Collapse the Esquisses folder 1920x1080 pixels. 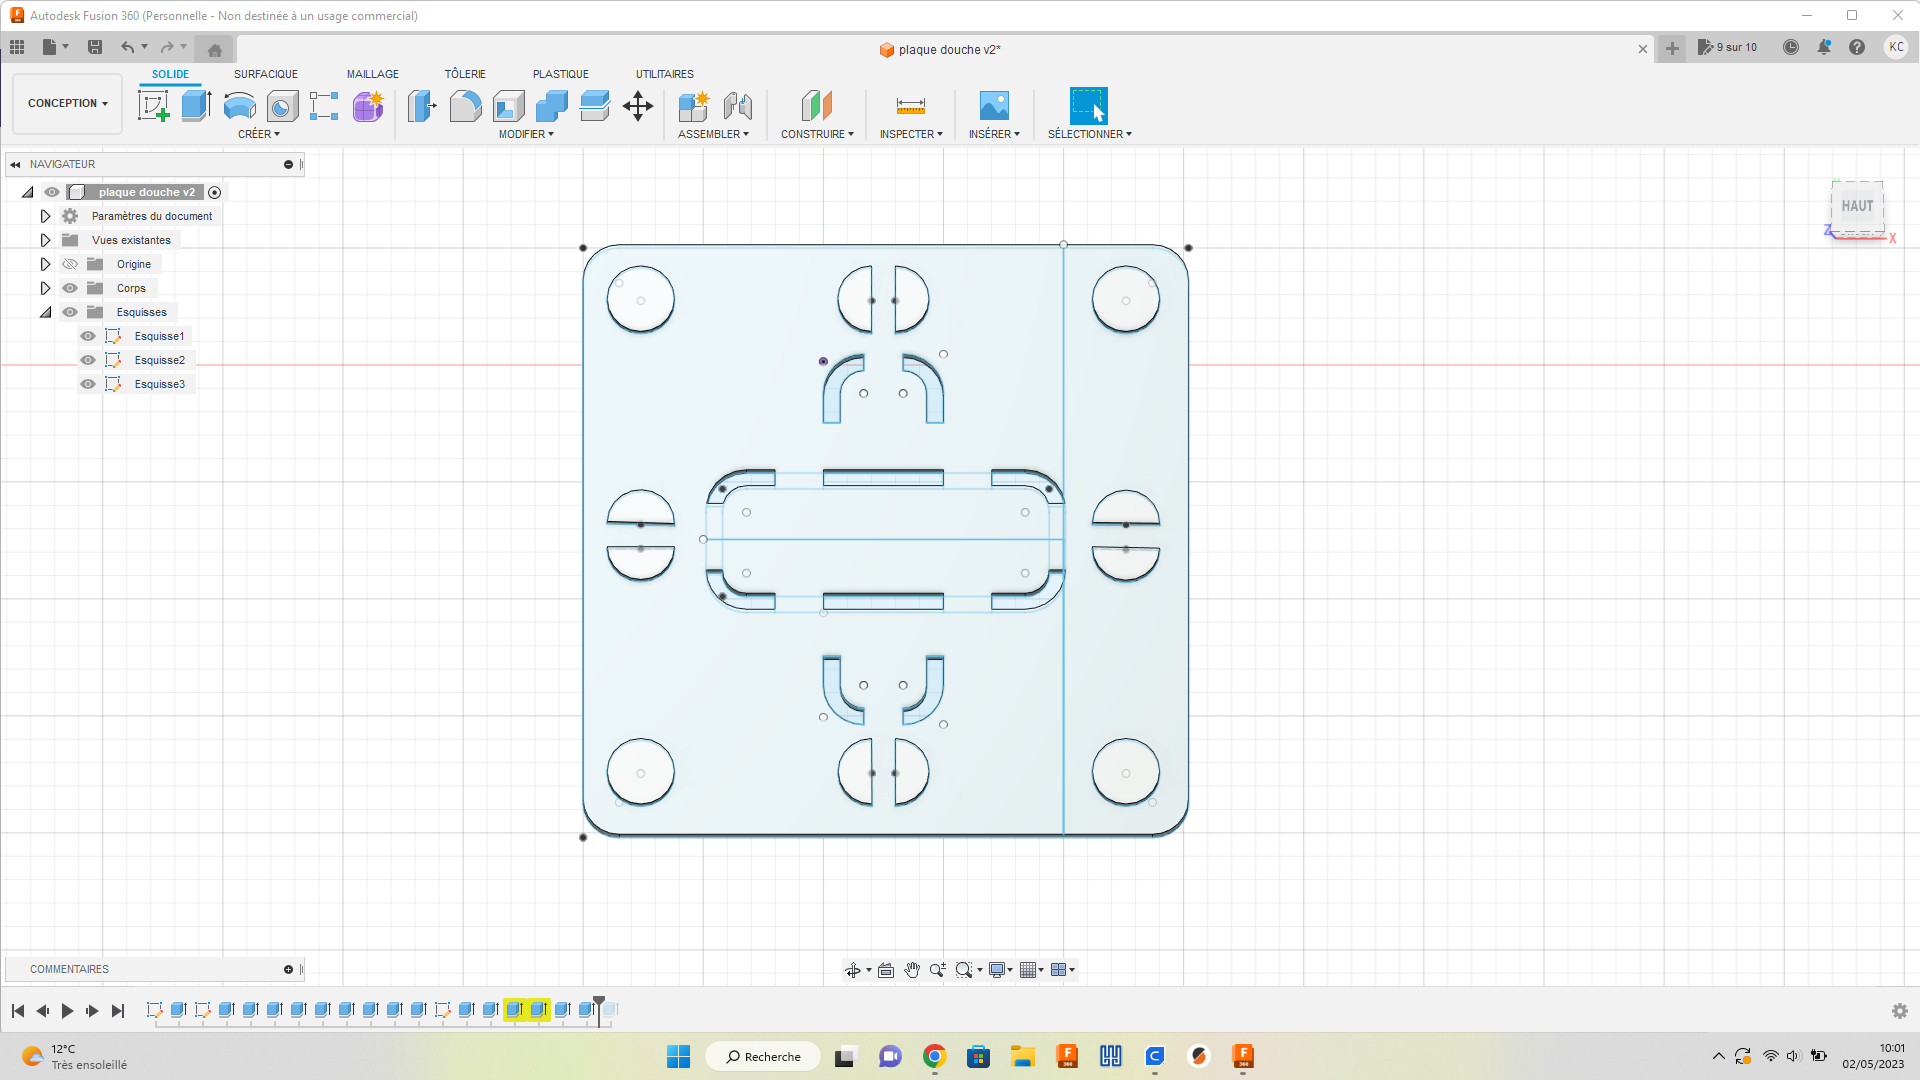click(x=45, y=312)
